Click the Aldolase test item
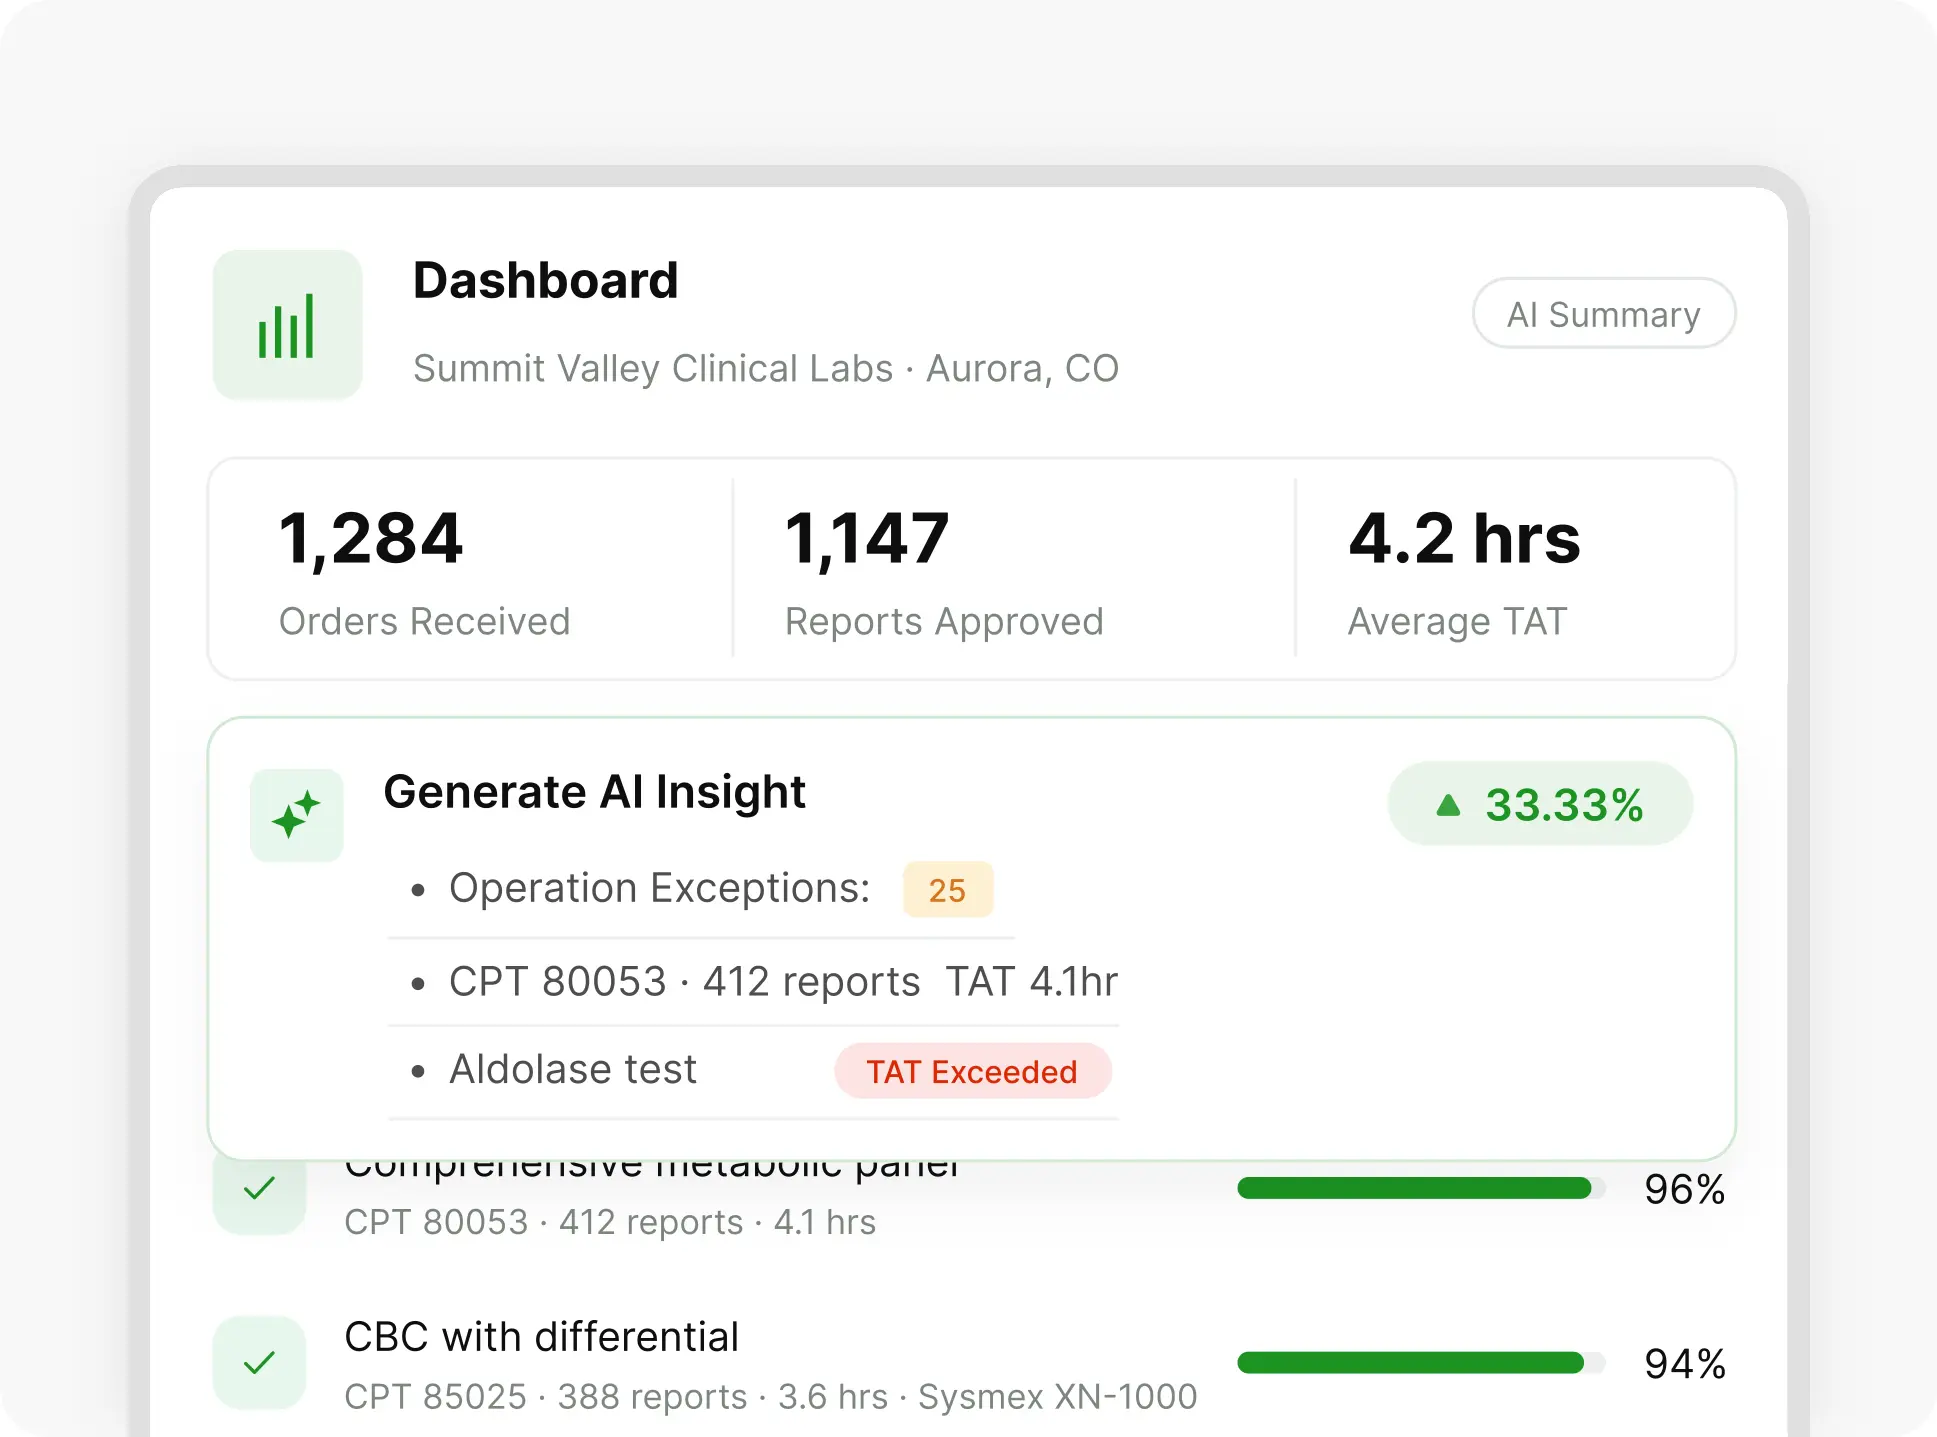 click(572, 1069)
